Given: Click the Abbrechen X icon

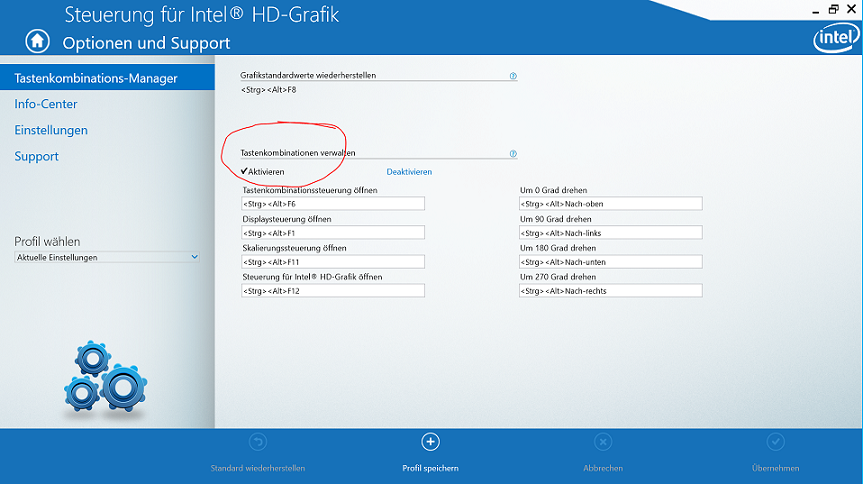Looking at the screenshot, I should 603,442.
